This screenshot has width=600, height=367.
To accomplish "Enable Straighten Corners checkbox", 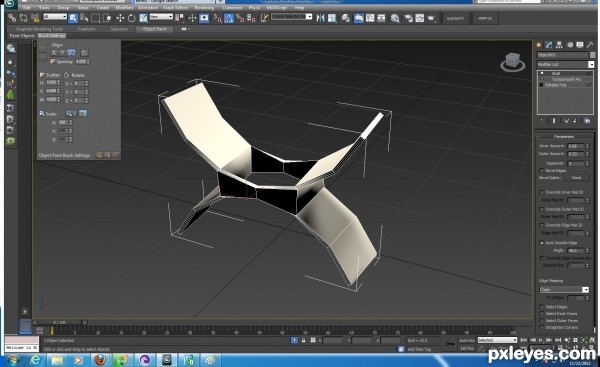I will pyautogui.click(x=542, y=328).
